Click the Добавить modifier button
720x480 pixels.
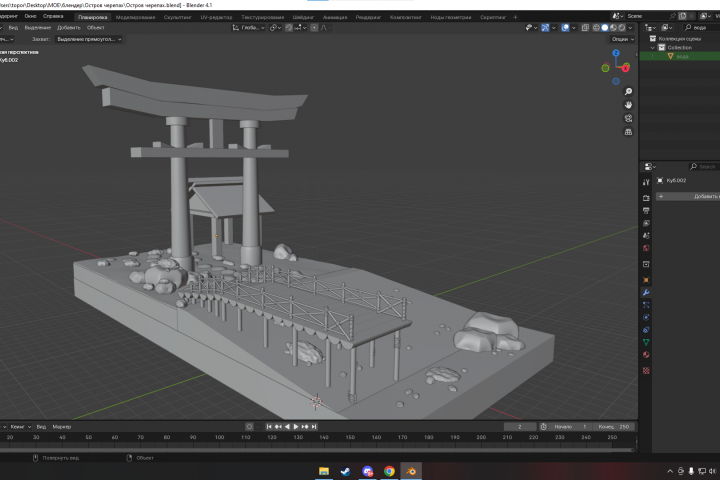click(688, 197)
